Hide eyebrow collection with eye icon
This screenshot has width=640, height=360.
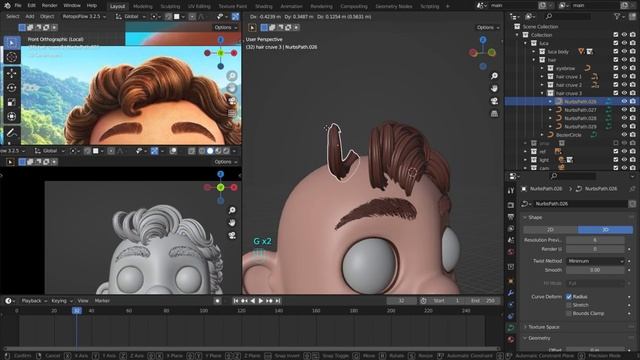click(624, 68)
